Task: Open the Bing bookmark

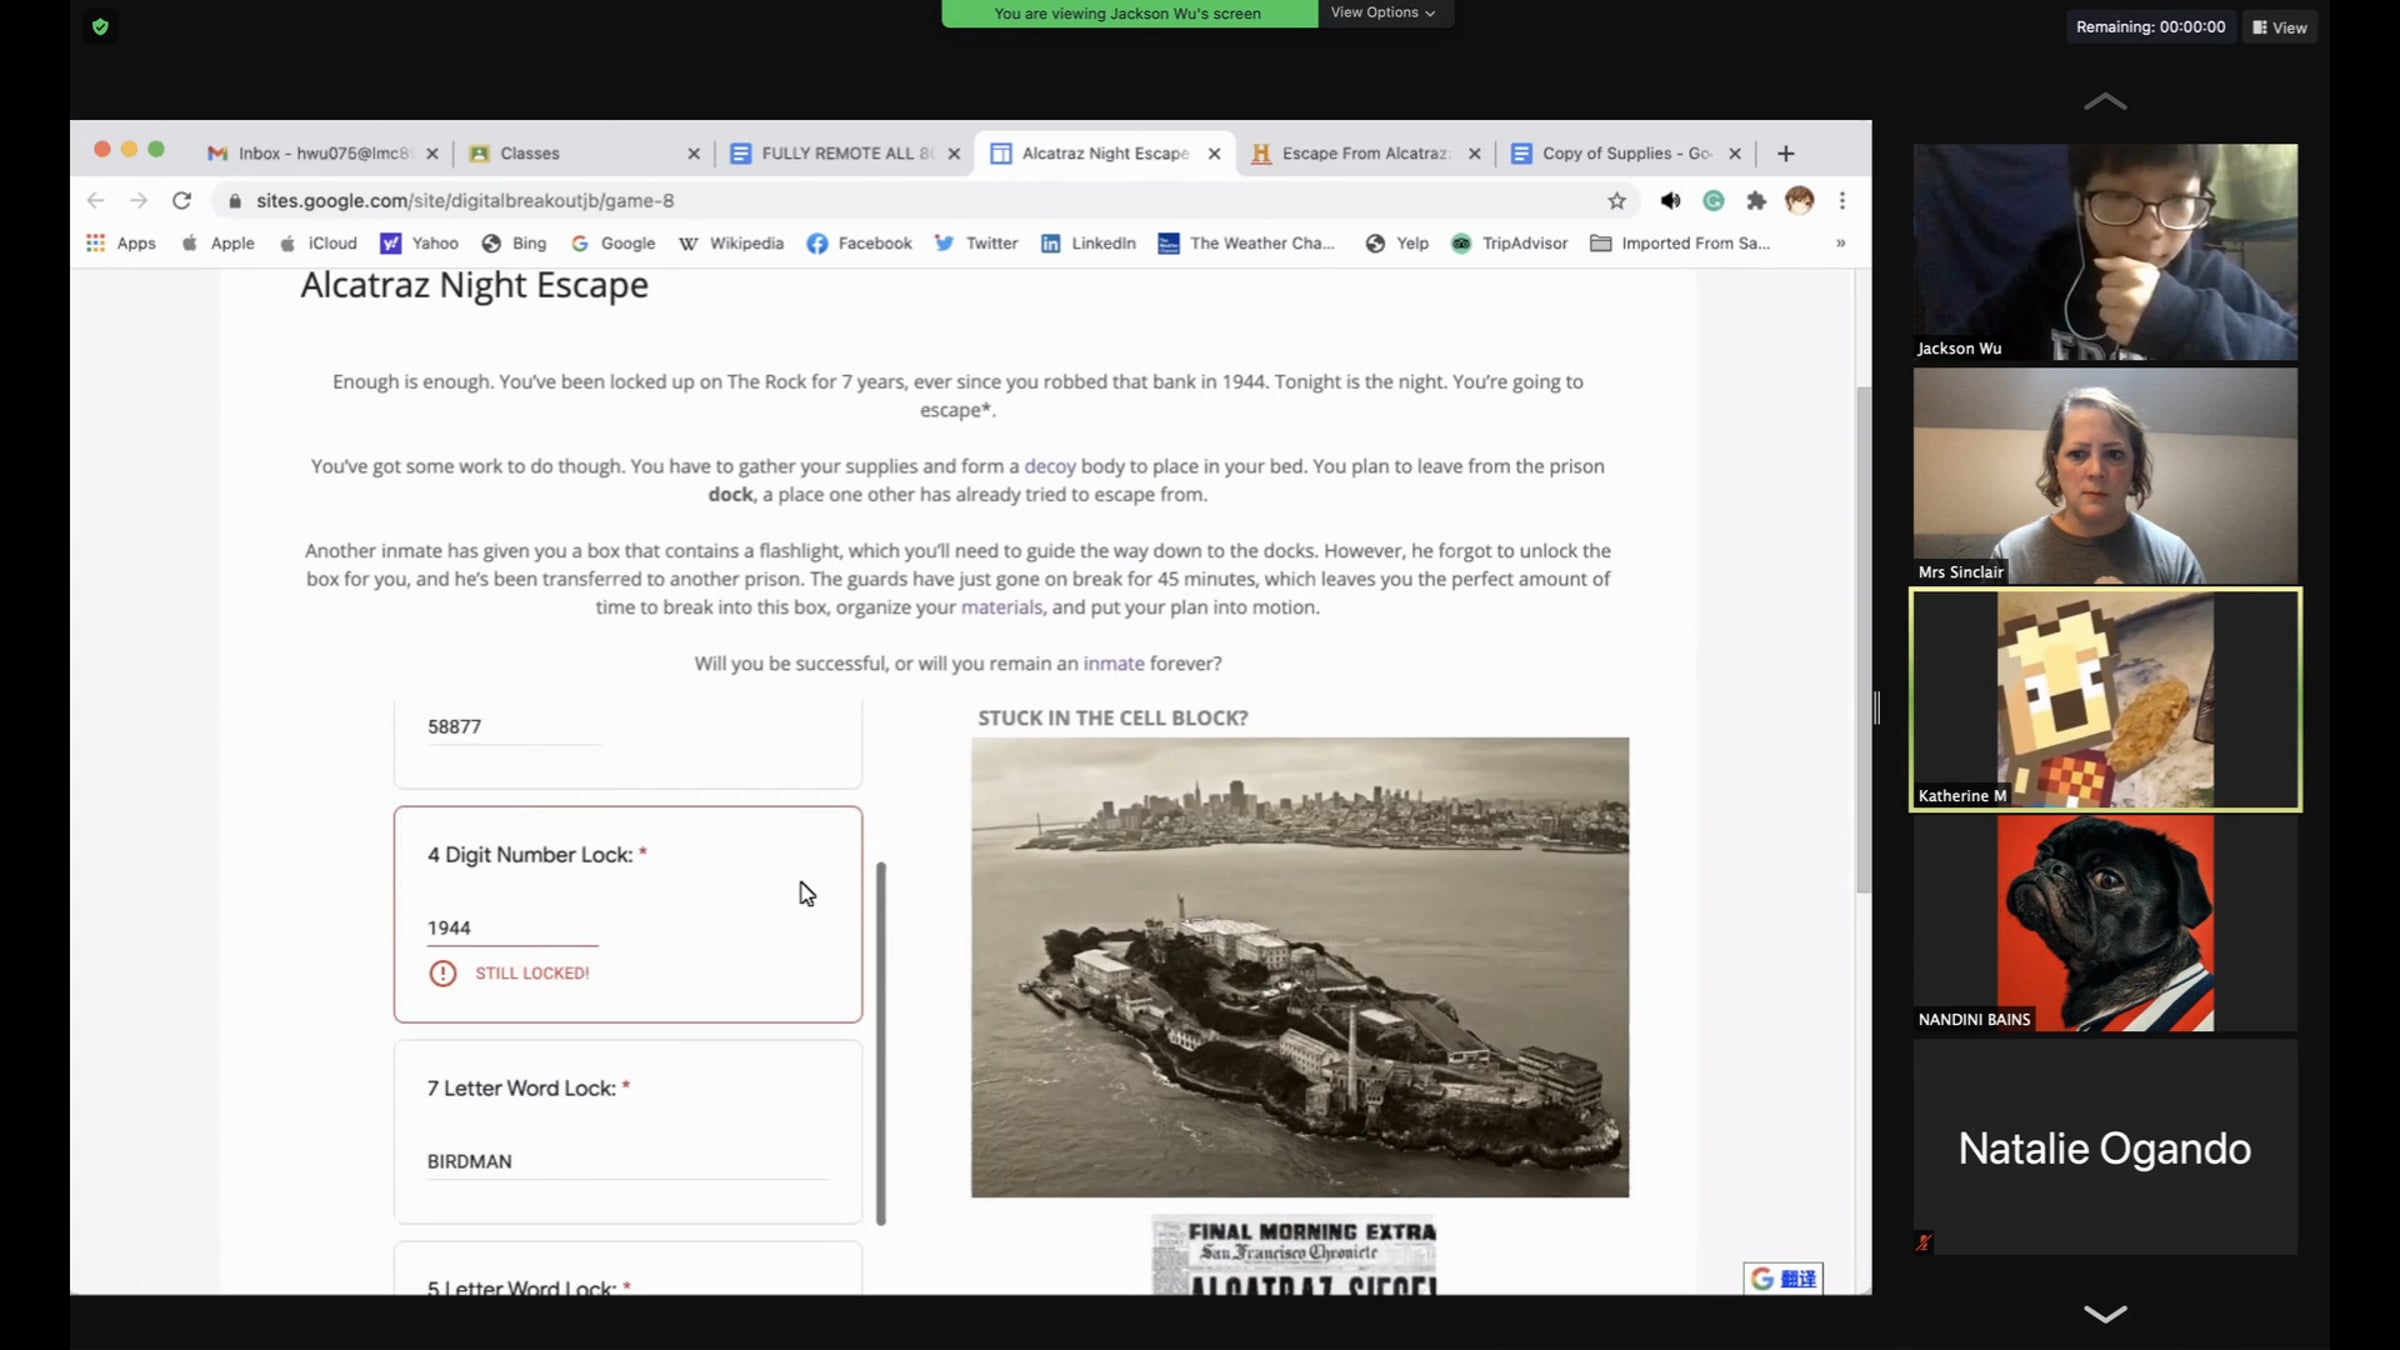Action: pyautogui.click(x=514, y=243)
